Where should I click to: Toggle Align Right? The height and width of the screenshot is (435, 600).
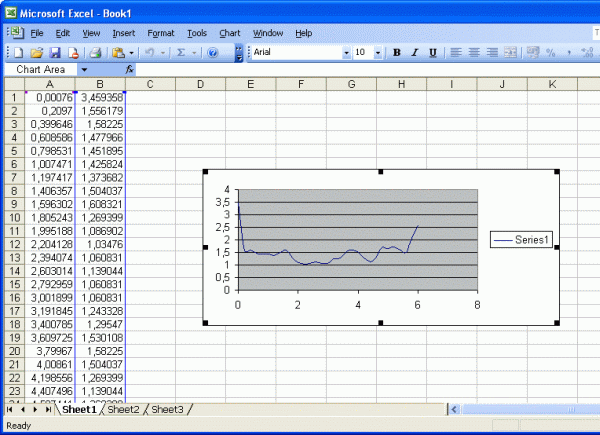[x=492, y=52]
